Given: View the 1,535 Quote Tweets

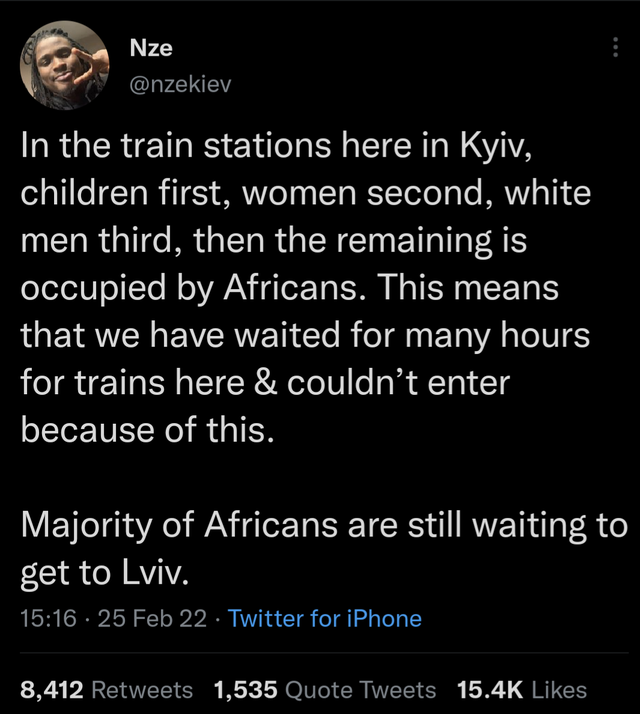Looking at the screenshot, I should (325, 689).
